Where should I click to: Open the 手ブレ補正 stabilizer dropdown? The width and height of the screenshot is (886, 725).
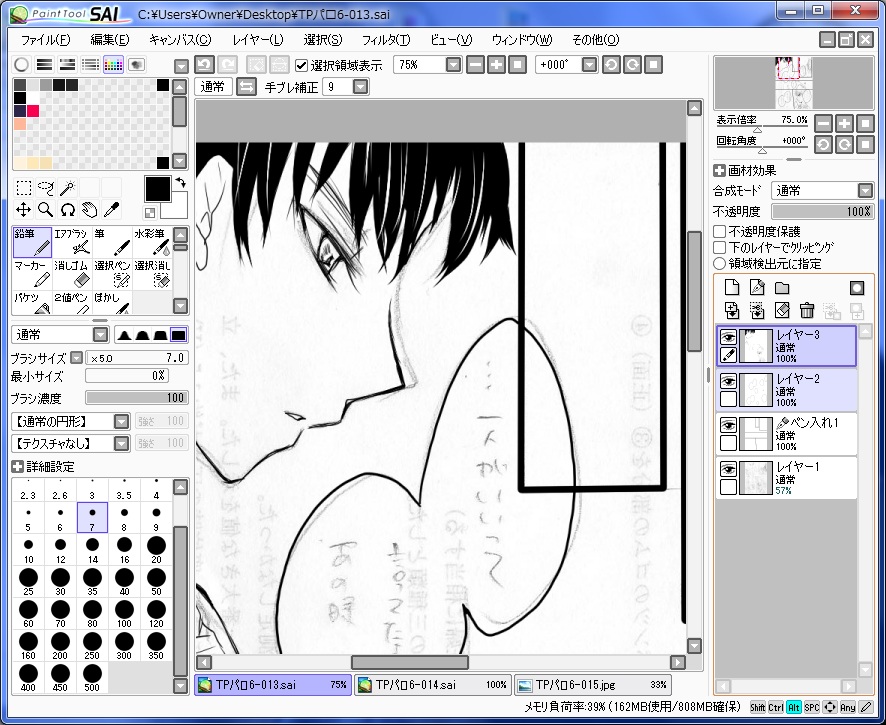click(x=361, y=86)
